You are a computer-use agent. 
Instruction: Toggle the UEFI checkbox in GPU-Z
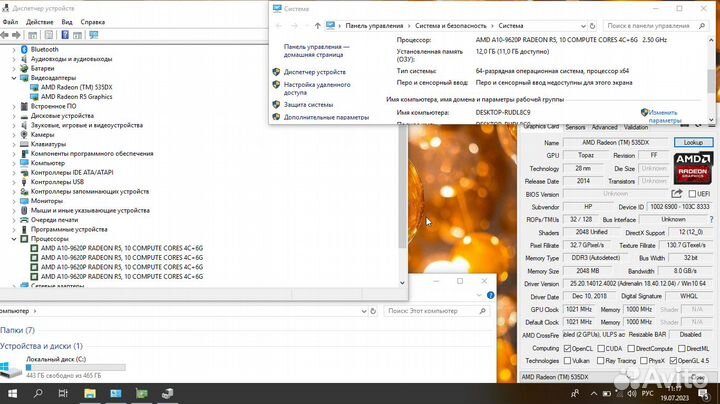tap(692, 194)
